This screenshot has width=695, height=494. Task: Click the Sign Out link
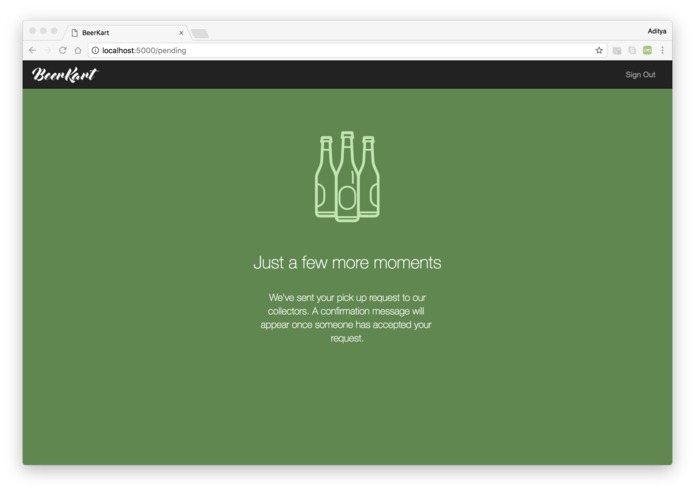click(640, 74)
